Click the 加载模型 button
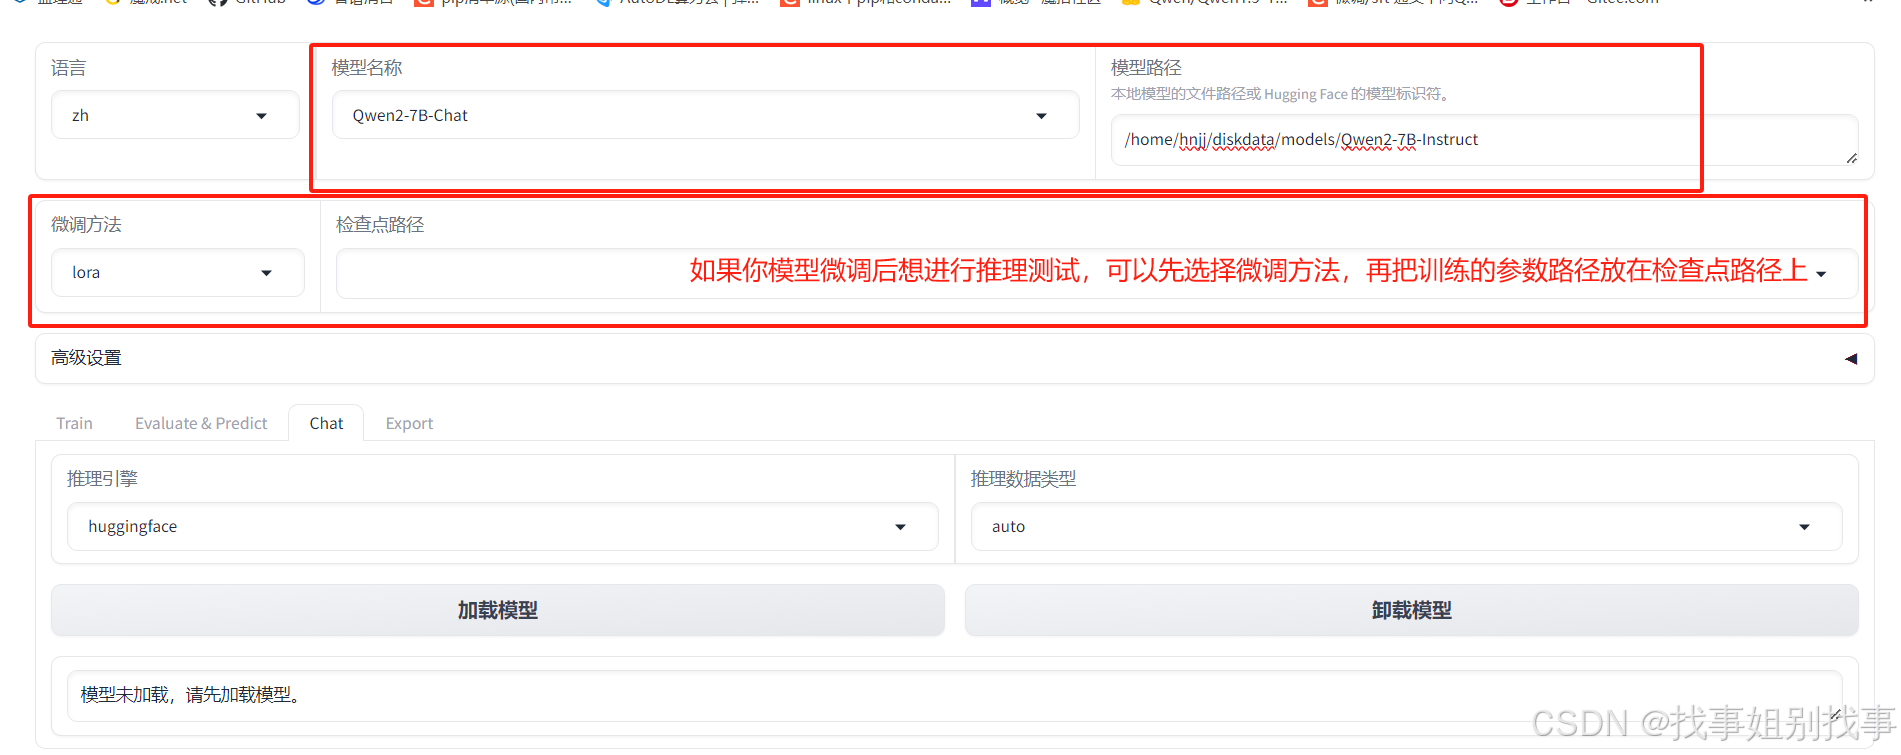Screen dimensions: 1901x755 498,610
